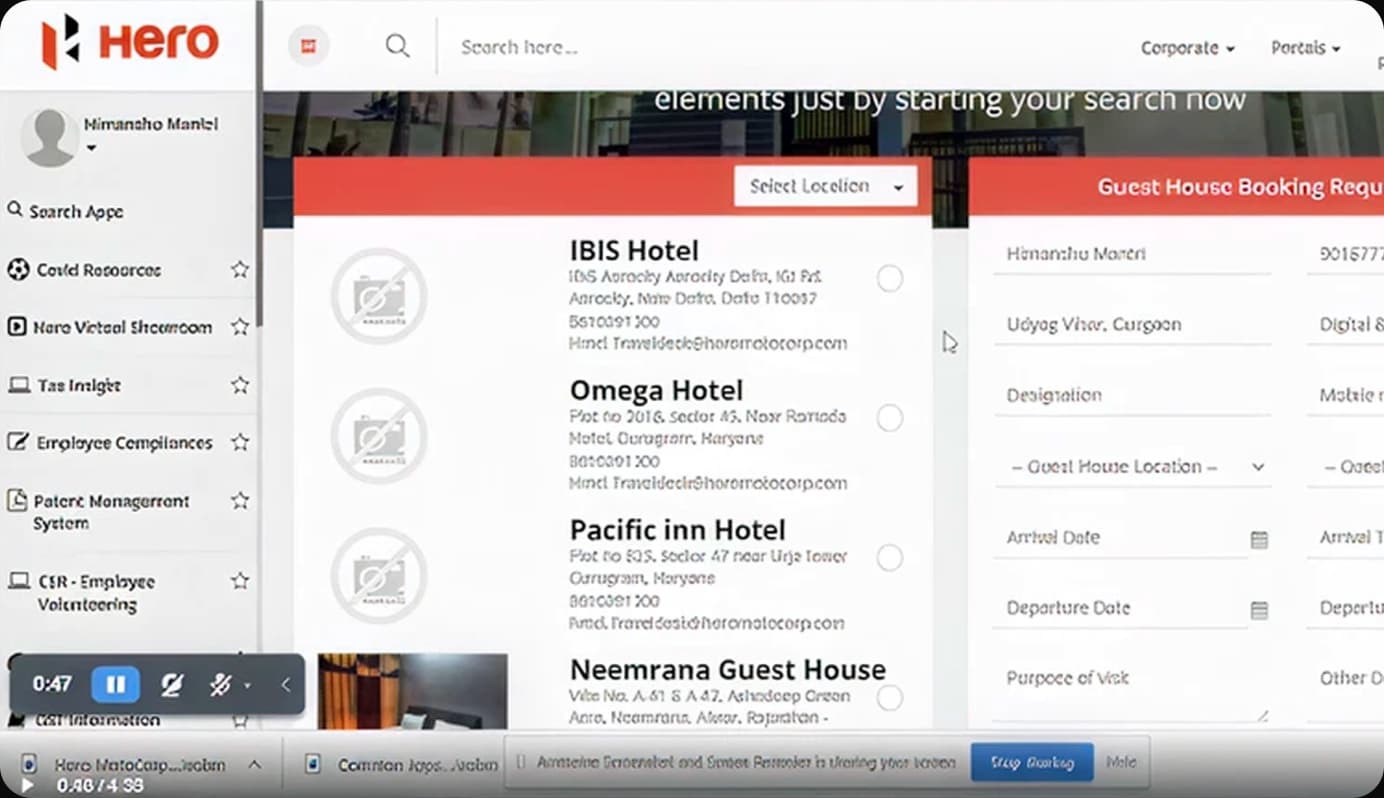The width and height of the screenshot is (1384, 798).
Task: Hide the screen sharing notification bar
Action: coord(1121,763)
